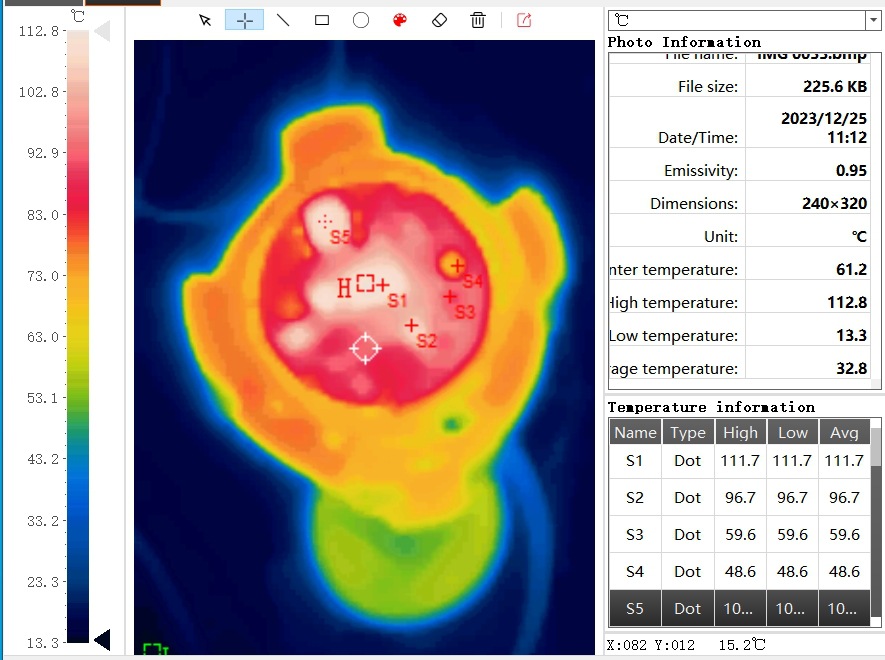Click the Low column header

pyautogui.click(x=792, y=432)
